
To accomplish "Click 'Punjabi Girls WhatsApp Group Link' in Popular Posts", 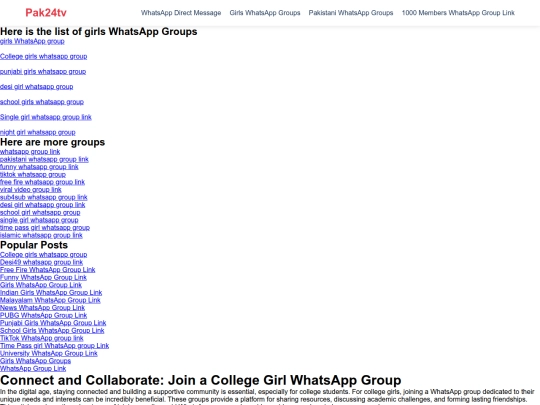I will point(53,323).
